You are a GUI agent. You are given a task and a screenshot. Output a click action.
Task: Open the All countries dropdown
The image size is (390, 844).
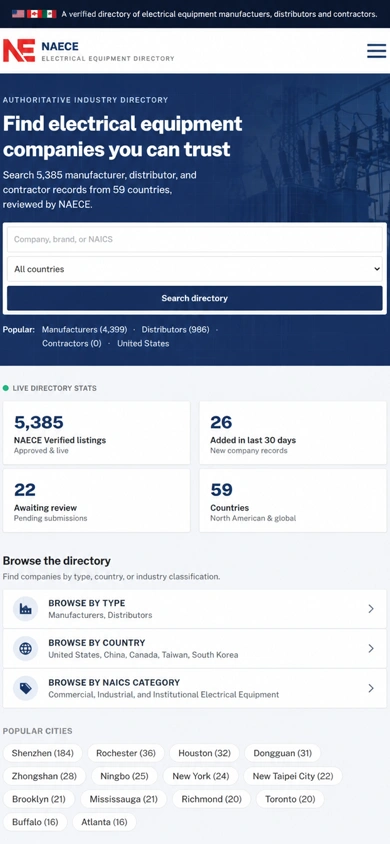point(195,269)
